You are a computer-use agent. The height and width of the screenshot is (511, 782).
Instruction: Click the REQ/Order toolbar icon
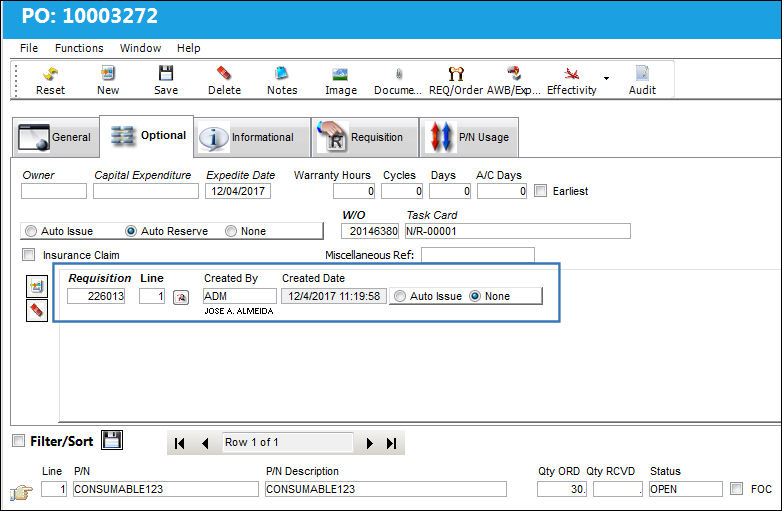(456, 74)
